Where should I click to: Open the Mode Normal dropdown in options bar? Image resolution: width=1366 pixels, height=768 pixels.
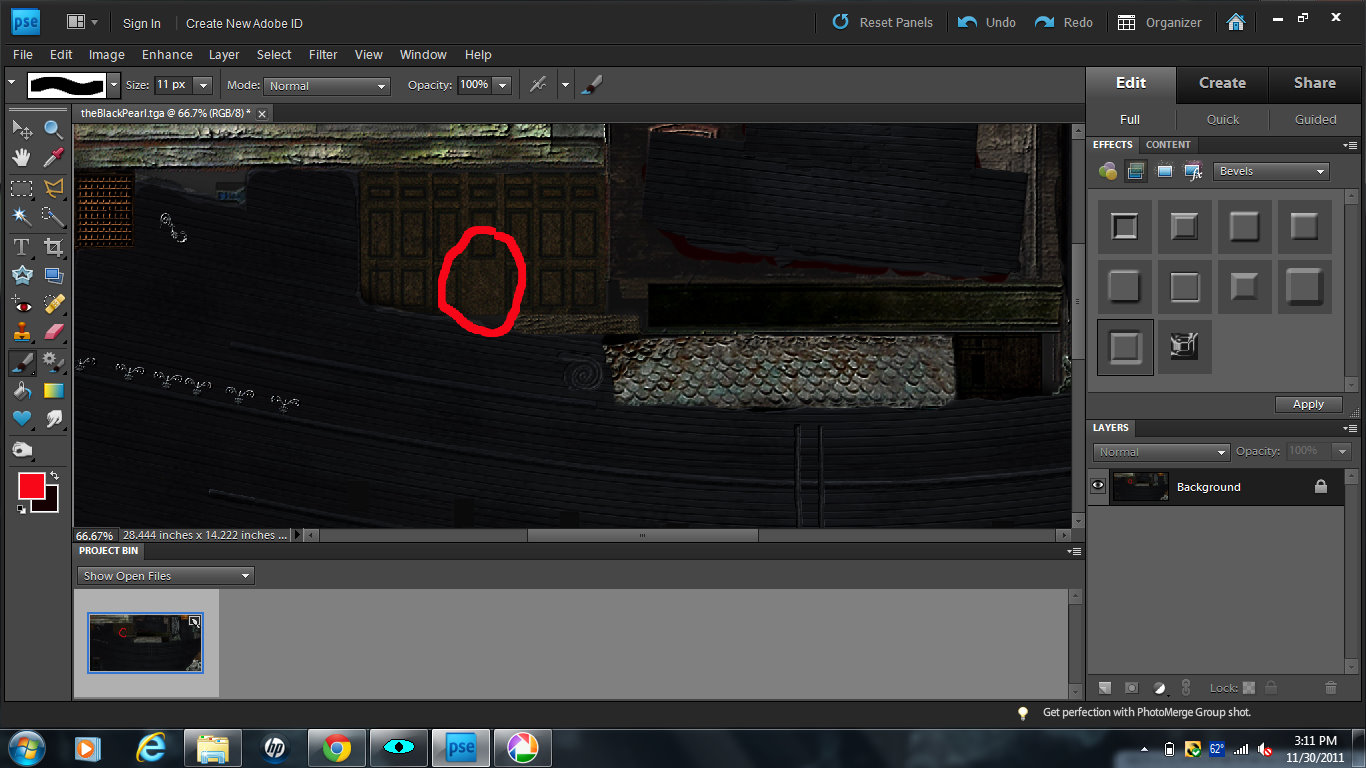pyautogui.click(x=327, y=86)
